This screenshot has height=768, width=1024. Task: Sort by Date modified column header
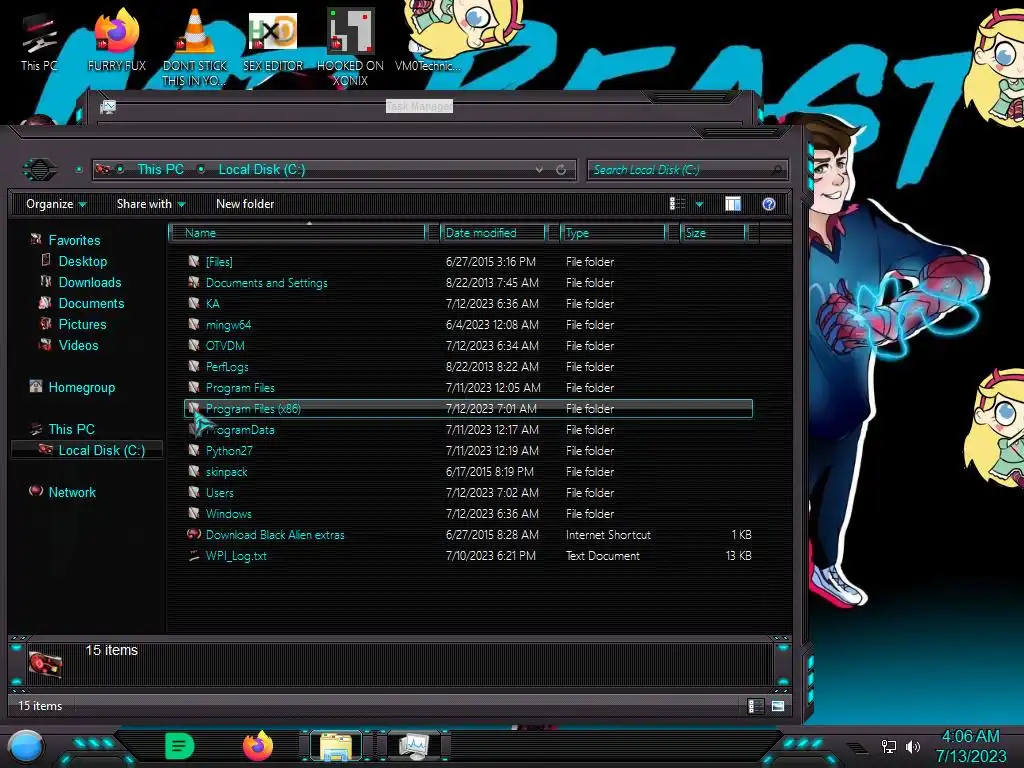click(493, 232)
